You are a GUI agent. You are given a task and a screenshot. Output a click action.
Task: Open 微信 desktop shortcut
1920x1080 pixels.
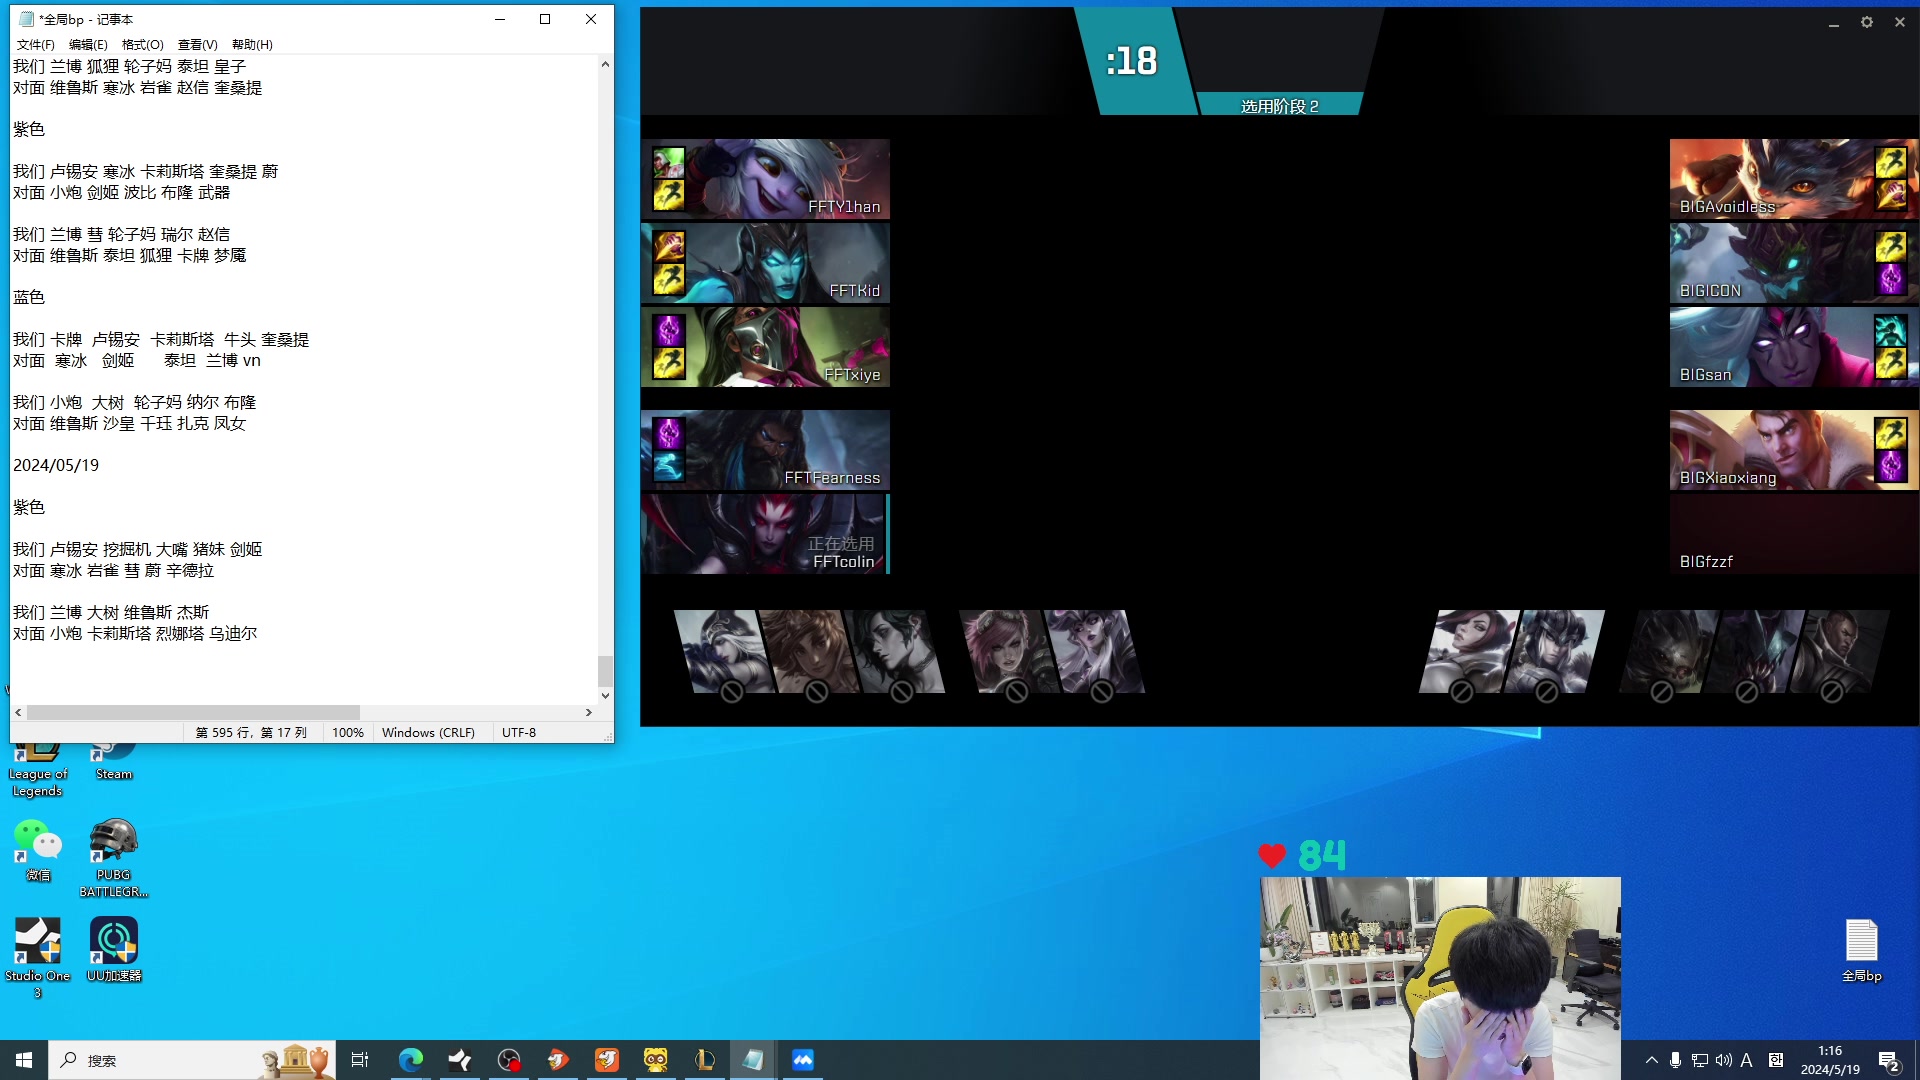click(37, 851)
